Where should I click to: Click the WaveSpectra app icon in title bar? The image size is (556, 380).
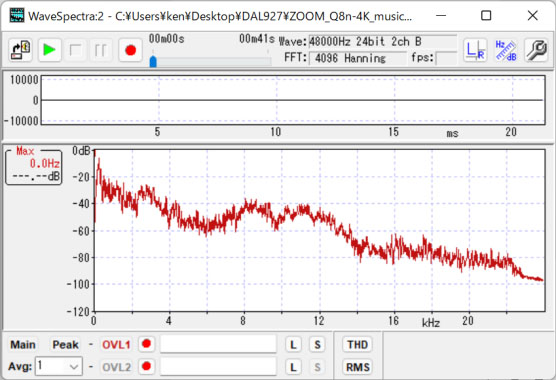click(x=17, y=16)
